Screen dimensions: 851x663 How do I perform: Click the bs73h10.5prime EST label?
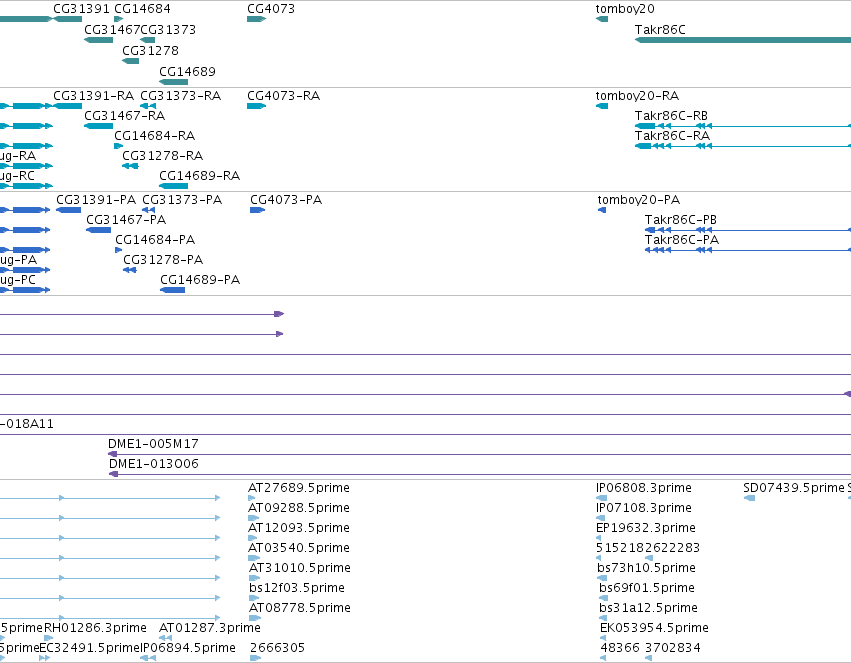[646, 568]
